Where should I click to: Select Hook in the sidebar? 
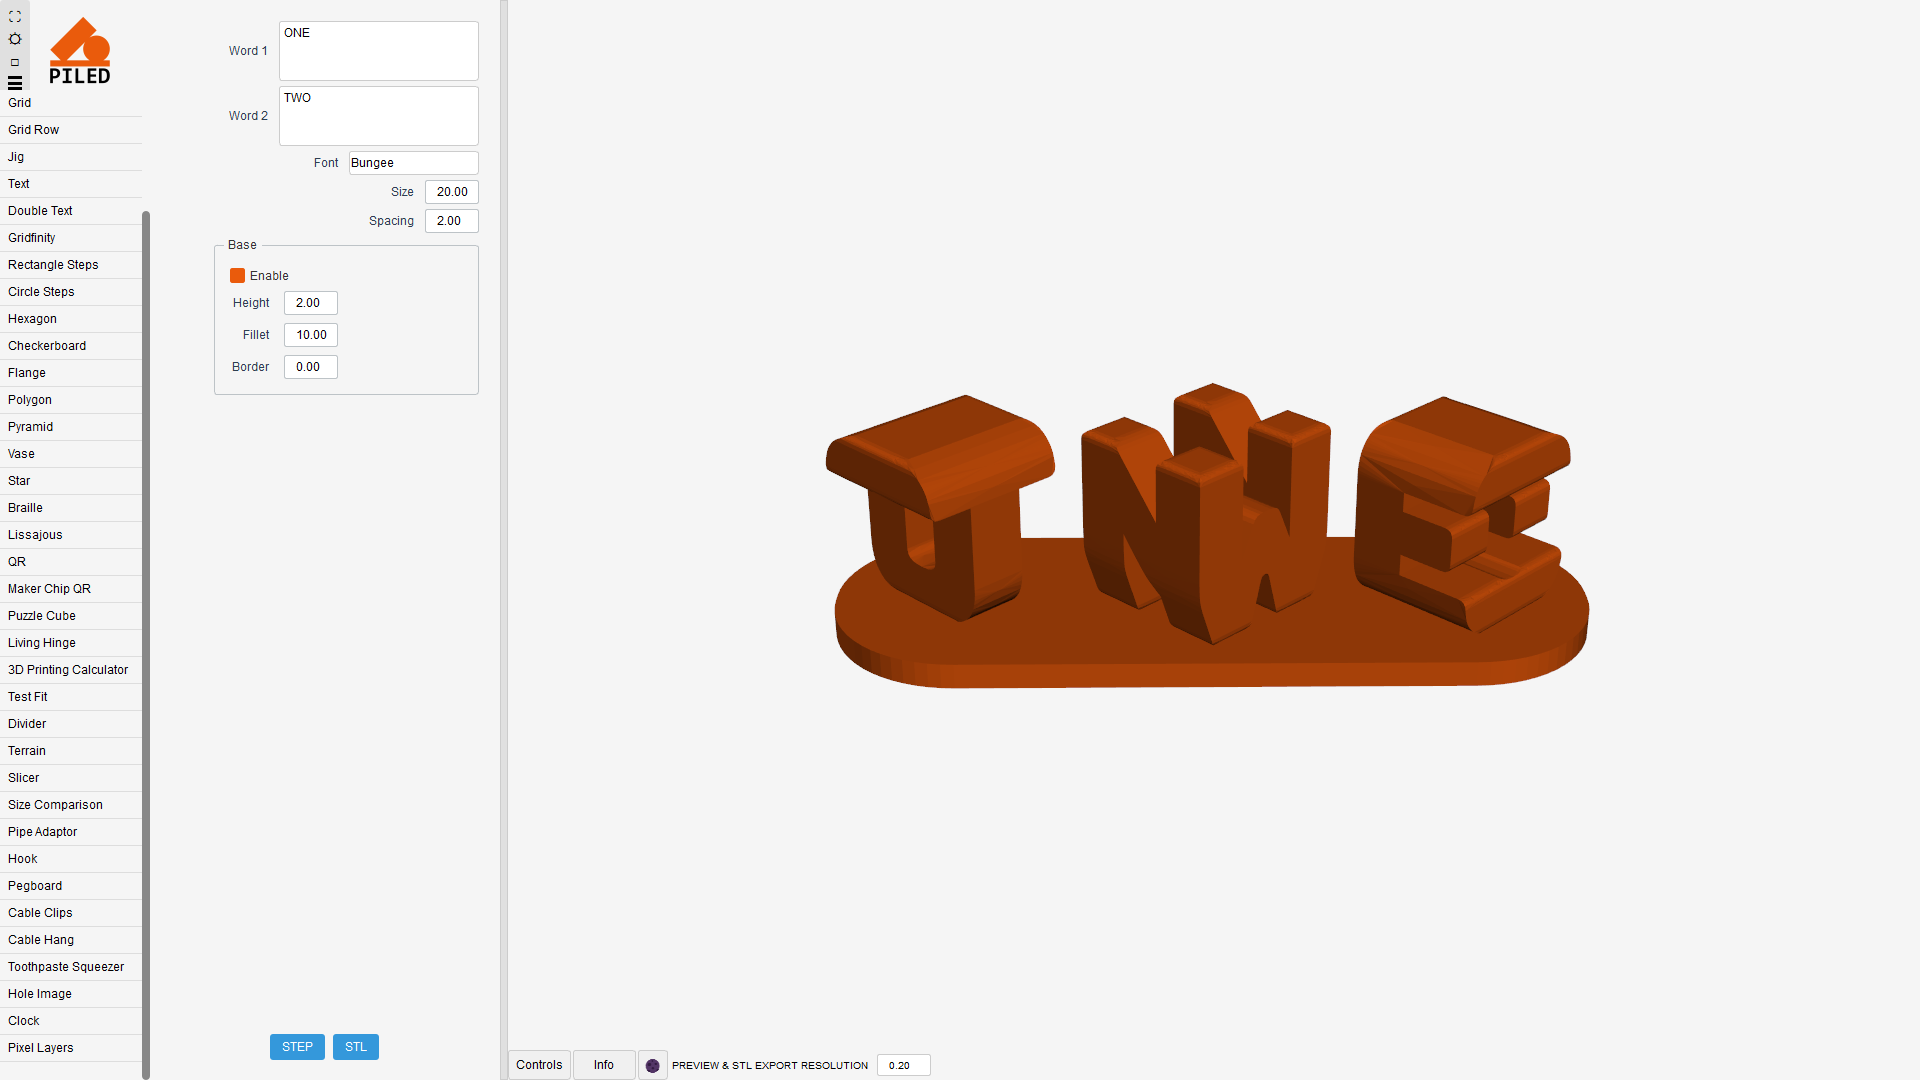pos(70,859)
